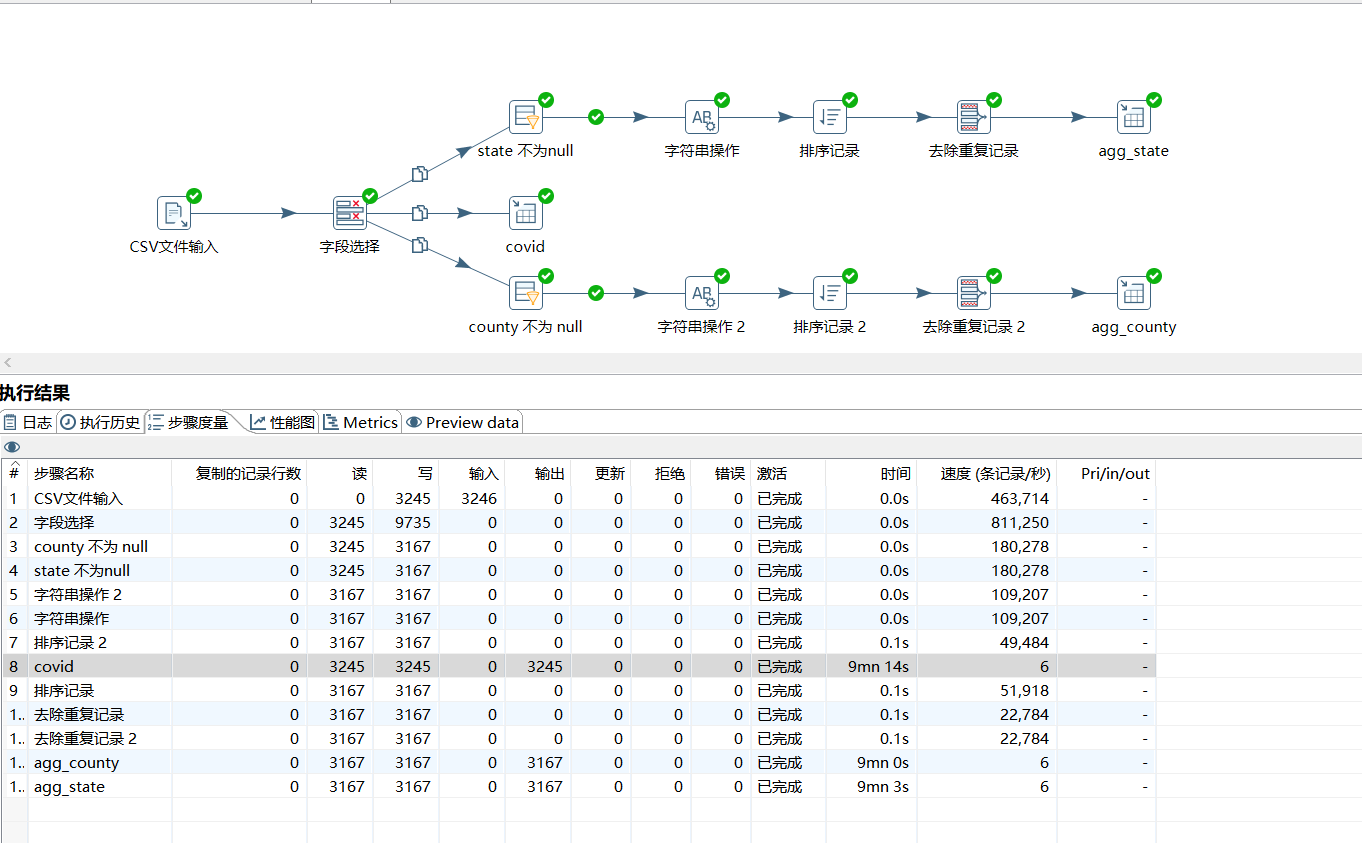Switch to the 步骤度量 tab
The width and height of the screenshot is (1362, 843).
[189, 422]
